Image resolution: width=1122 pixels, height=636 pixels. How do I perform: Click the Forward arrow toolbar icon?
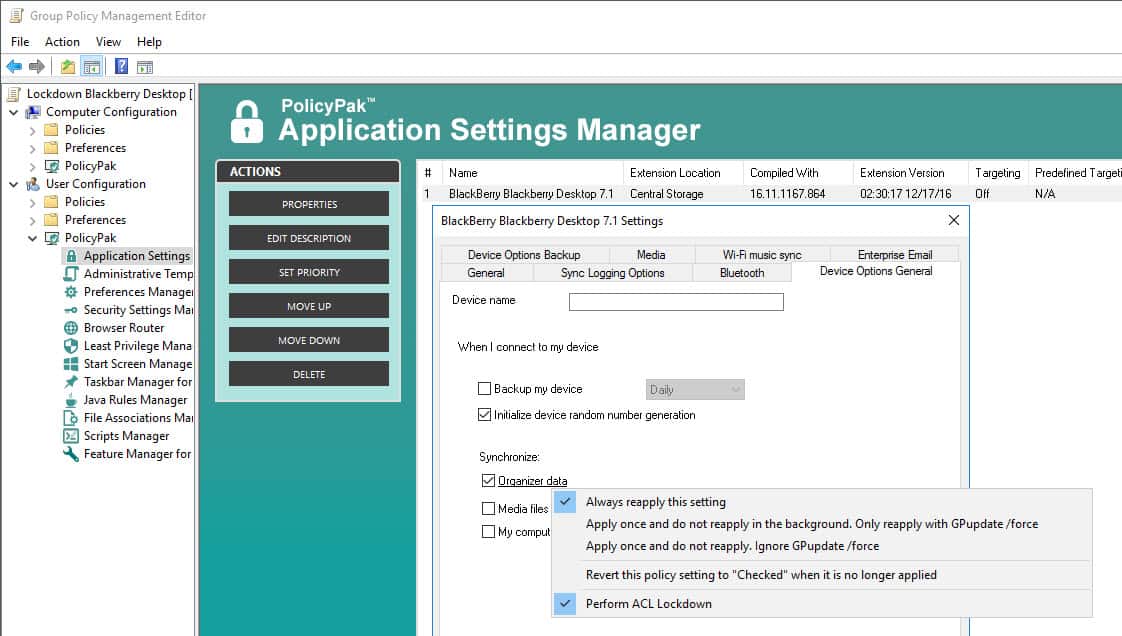pos(36,67)
